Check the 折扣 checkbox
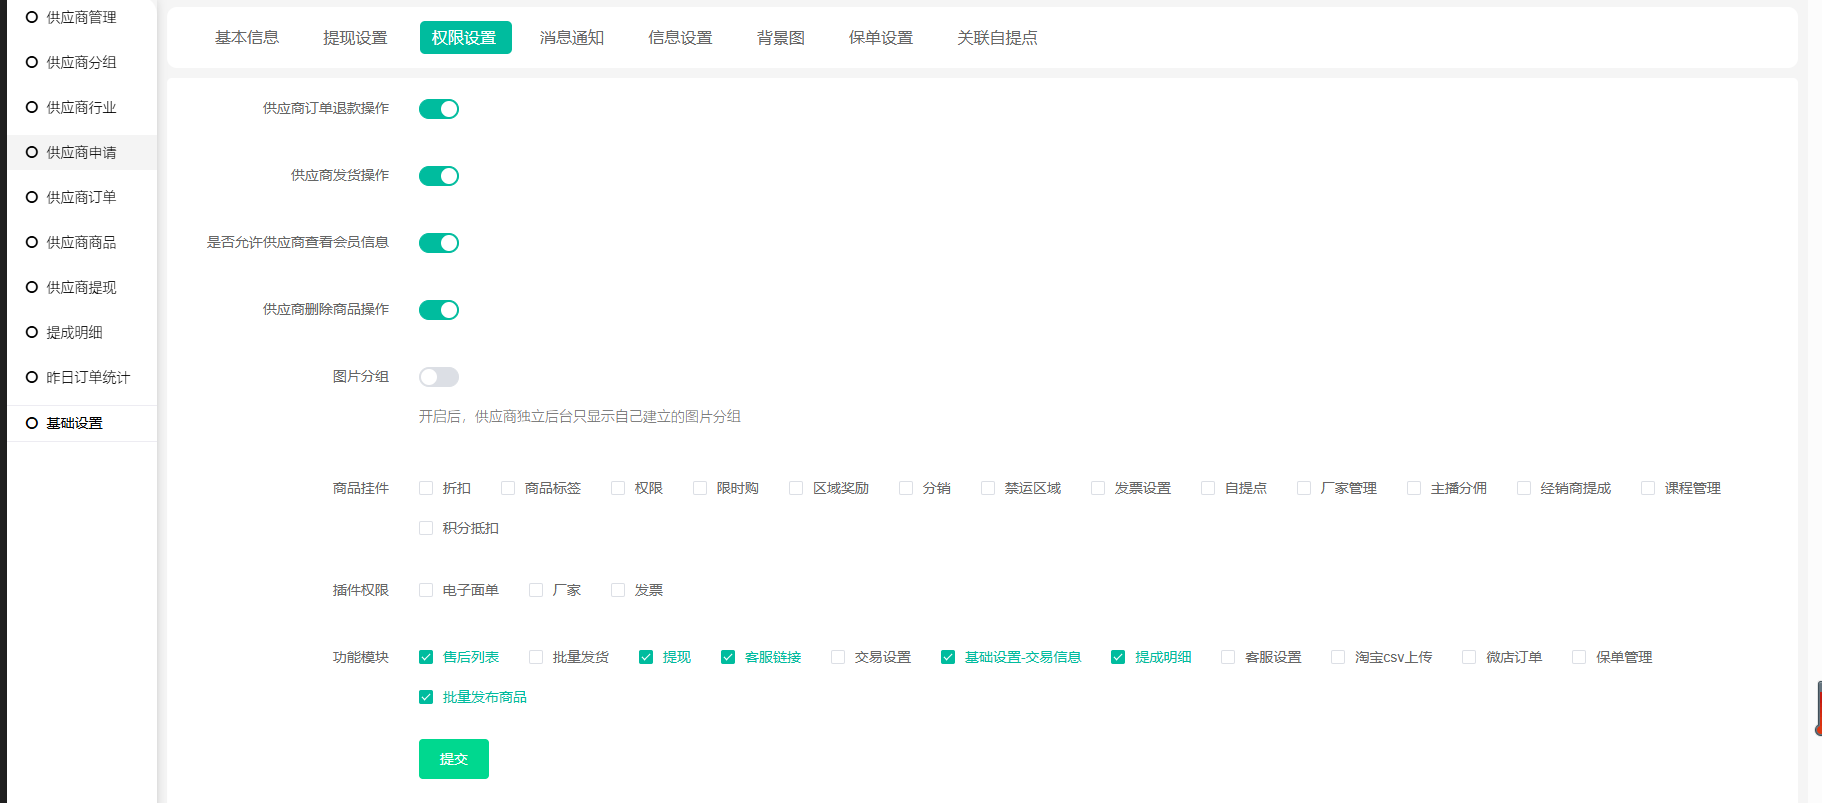1822x803 pixels. (426, 488)
